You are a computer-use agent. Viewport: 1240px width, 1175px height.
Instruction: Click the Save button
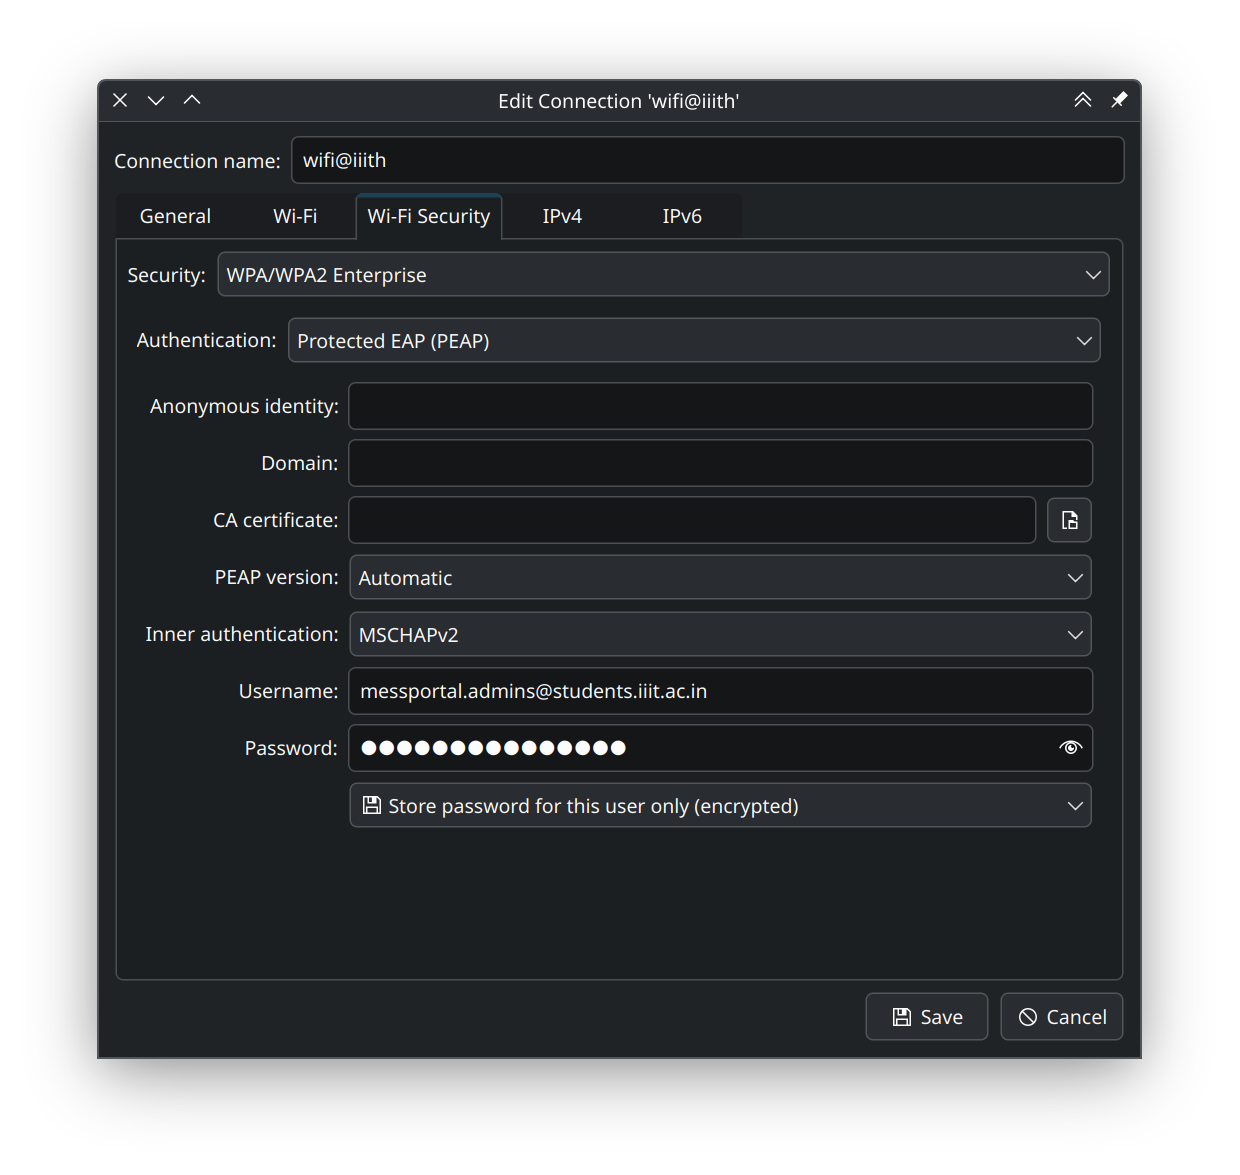click(x=927, y=1017)
